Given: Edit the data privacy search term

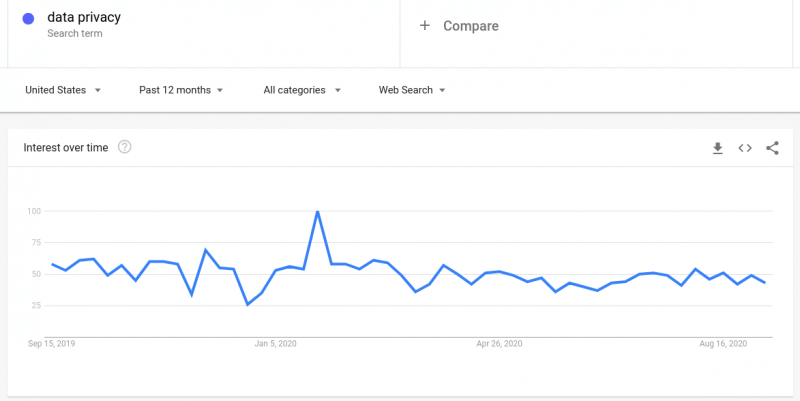Looking at the screenshot, I should pyautogui.click(x=84, y=17).
